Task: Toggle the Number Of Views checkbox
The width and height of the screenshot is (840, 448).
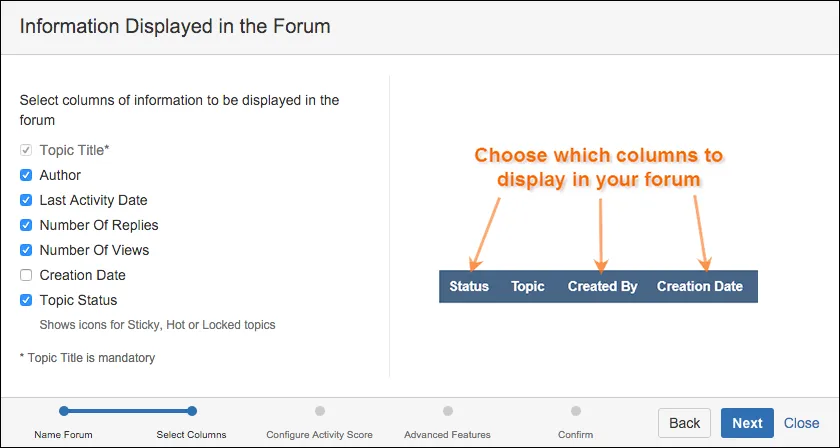Action: tap(26, 250)
